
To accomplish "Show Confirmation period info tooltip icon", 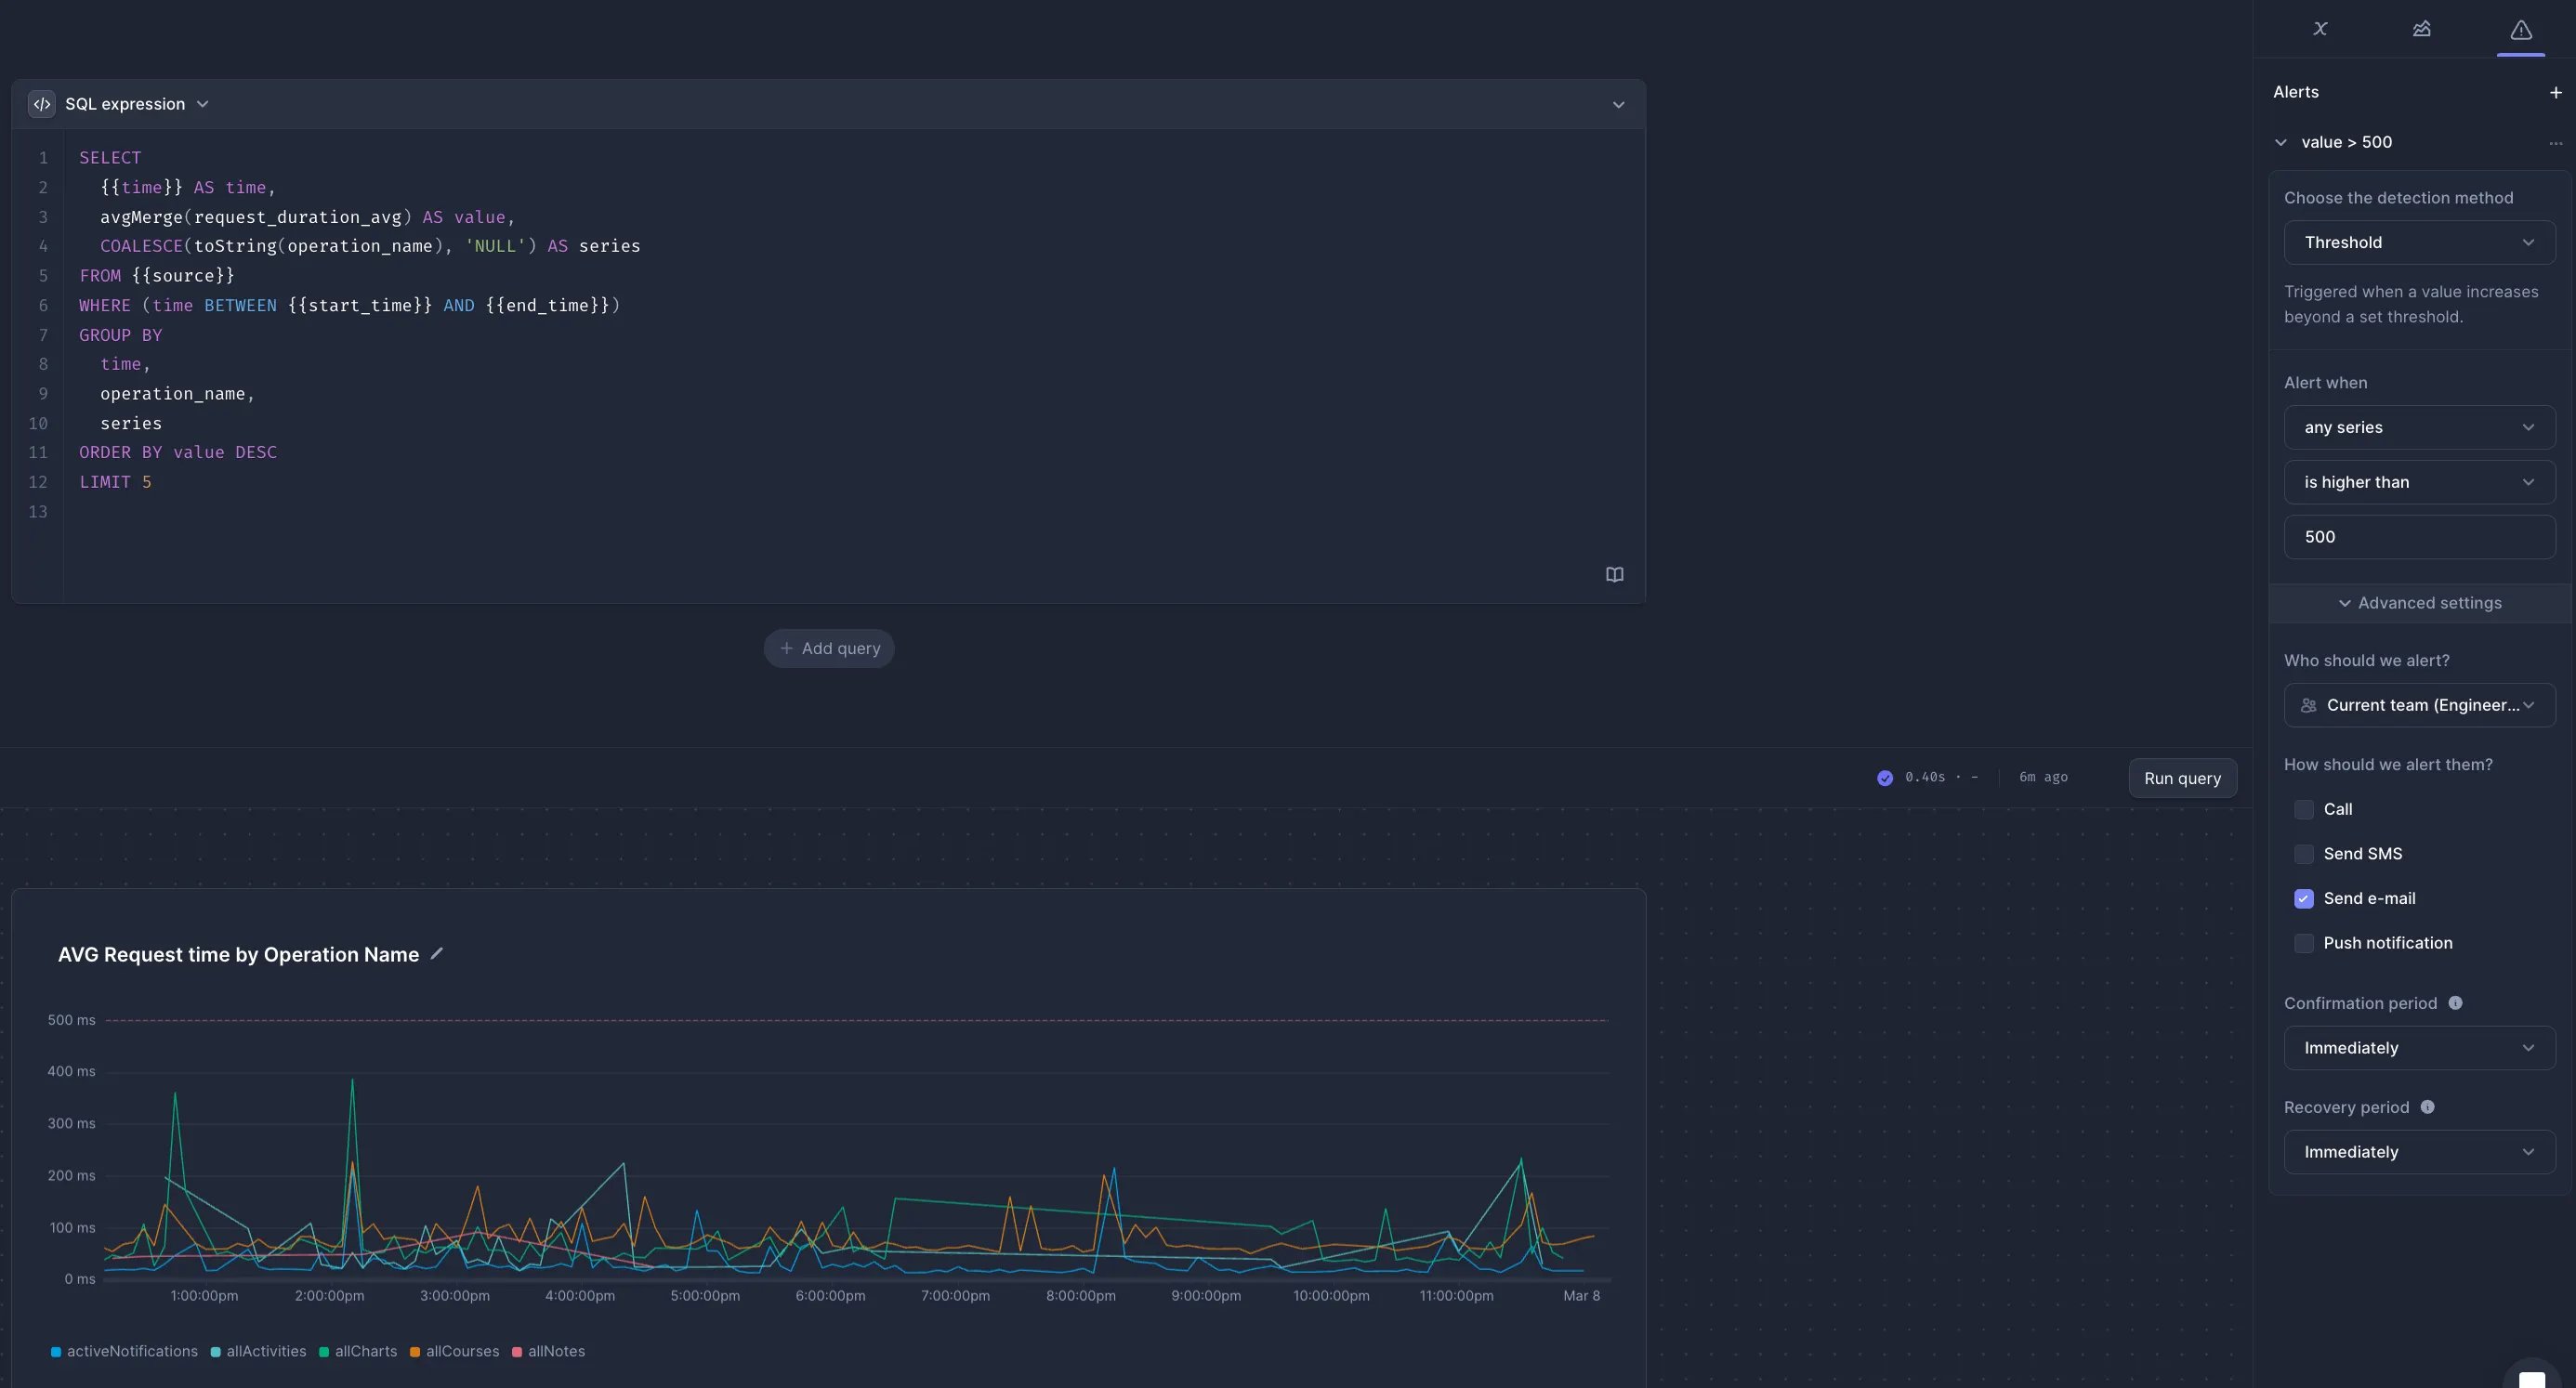I will [x=2455, y=1003].
